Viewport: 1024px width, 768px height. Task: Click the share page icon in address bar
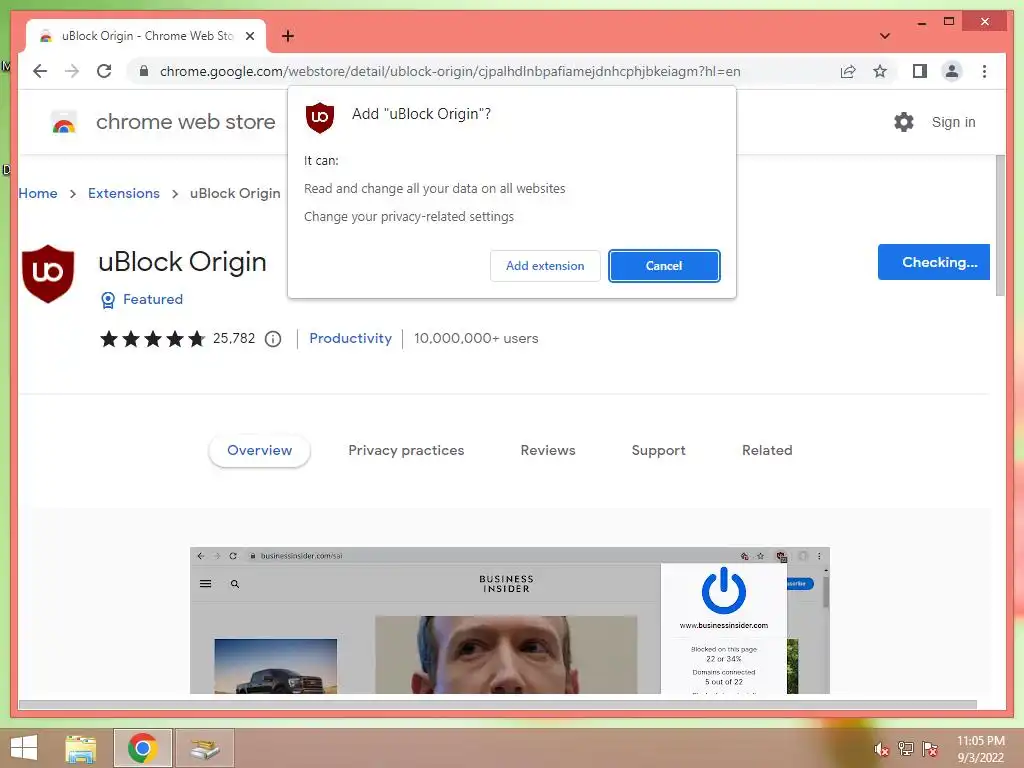[848, 71]
